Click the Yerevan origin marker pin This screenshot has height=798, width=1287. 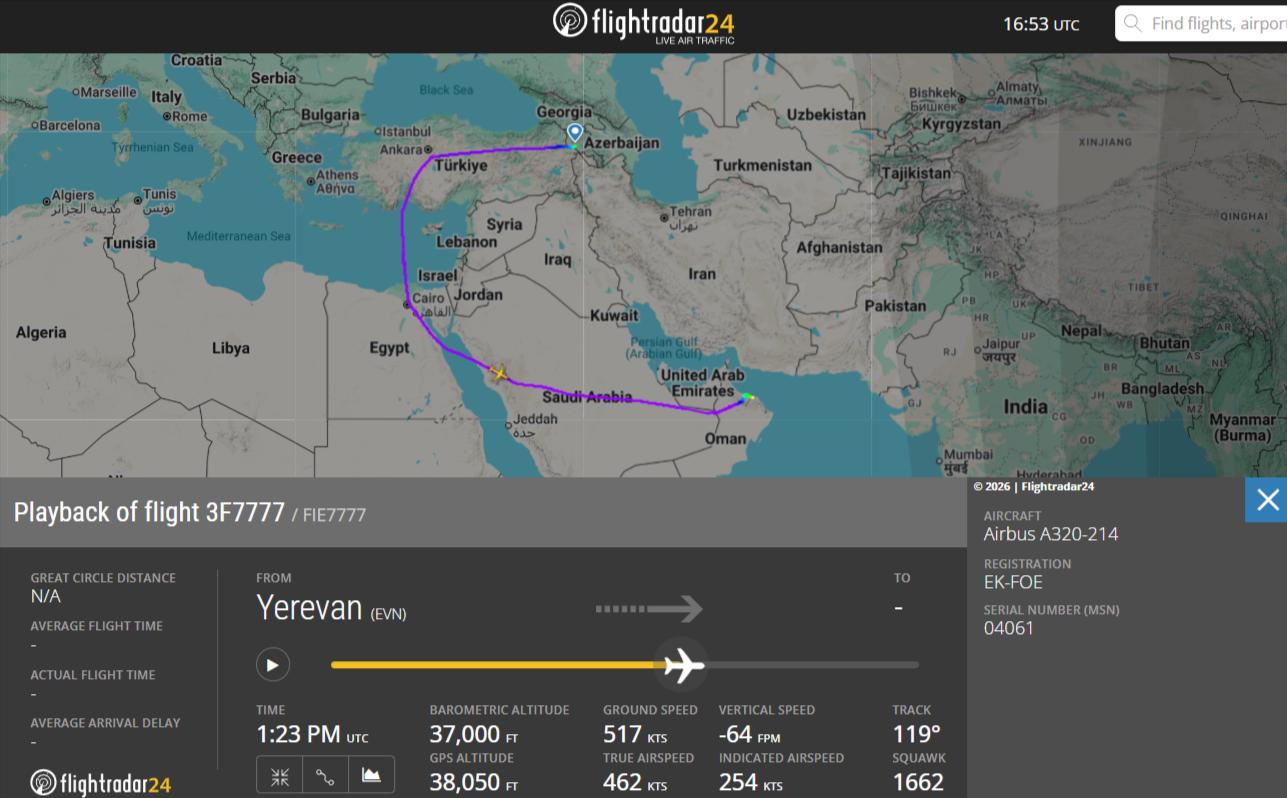(x=574, y=133)
